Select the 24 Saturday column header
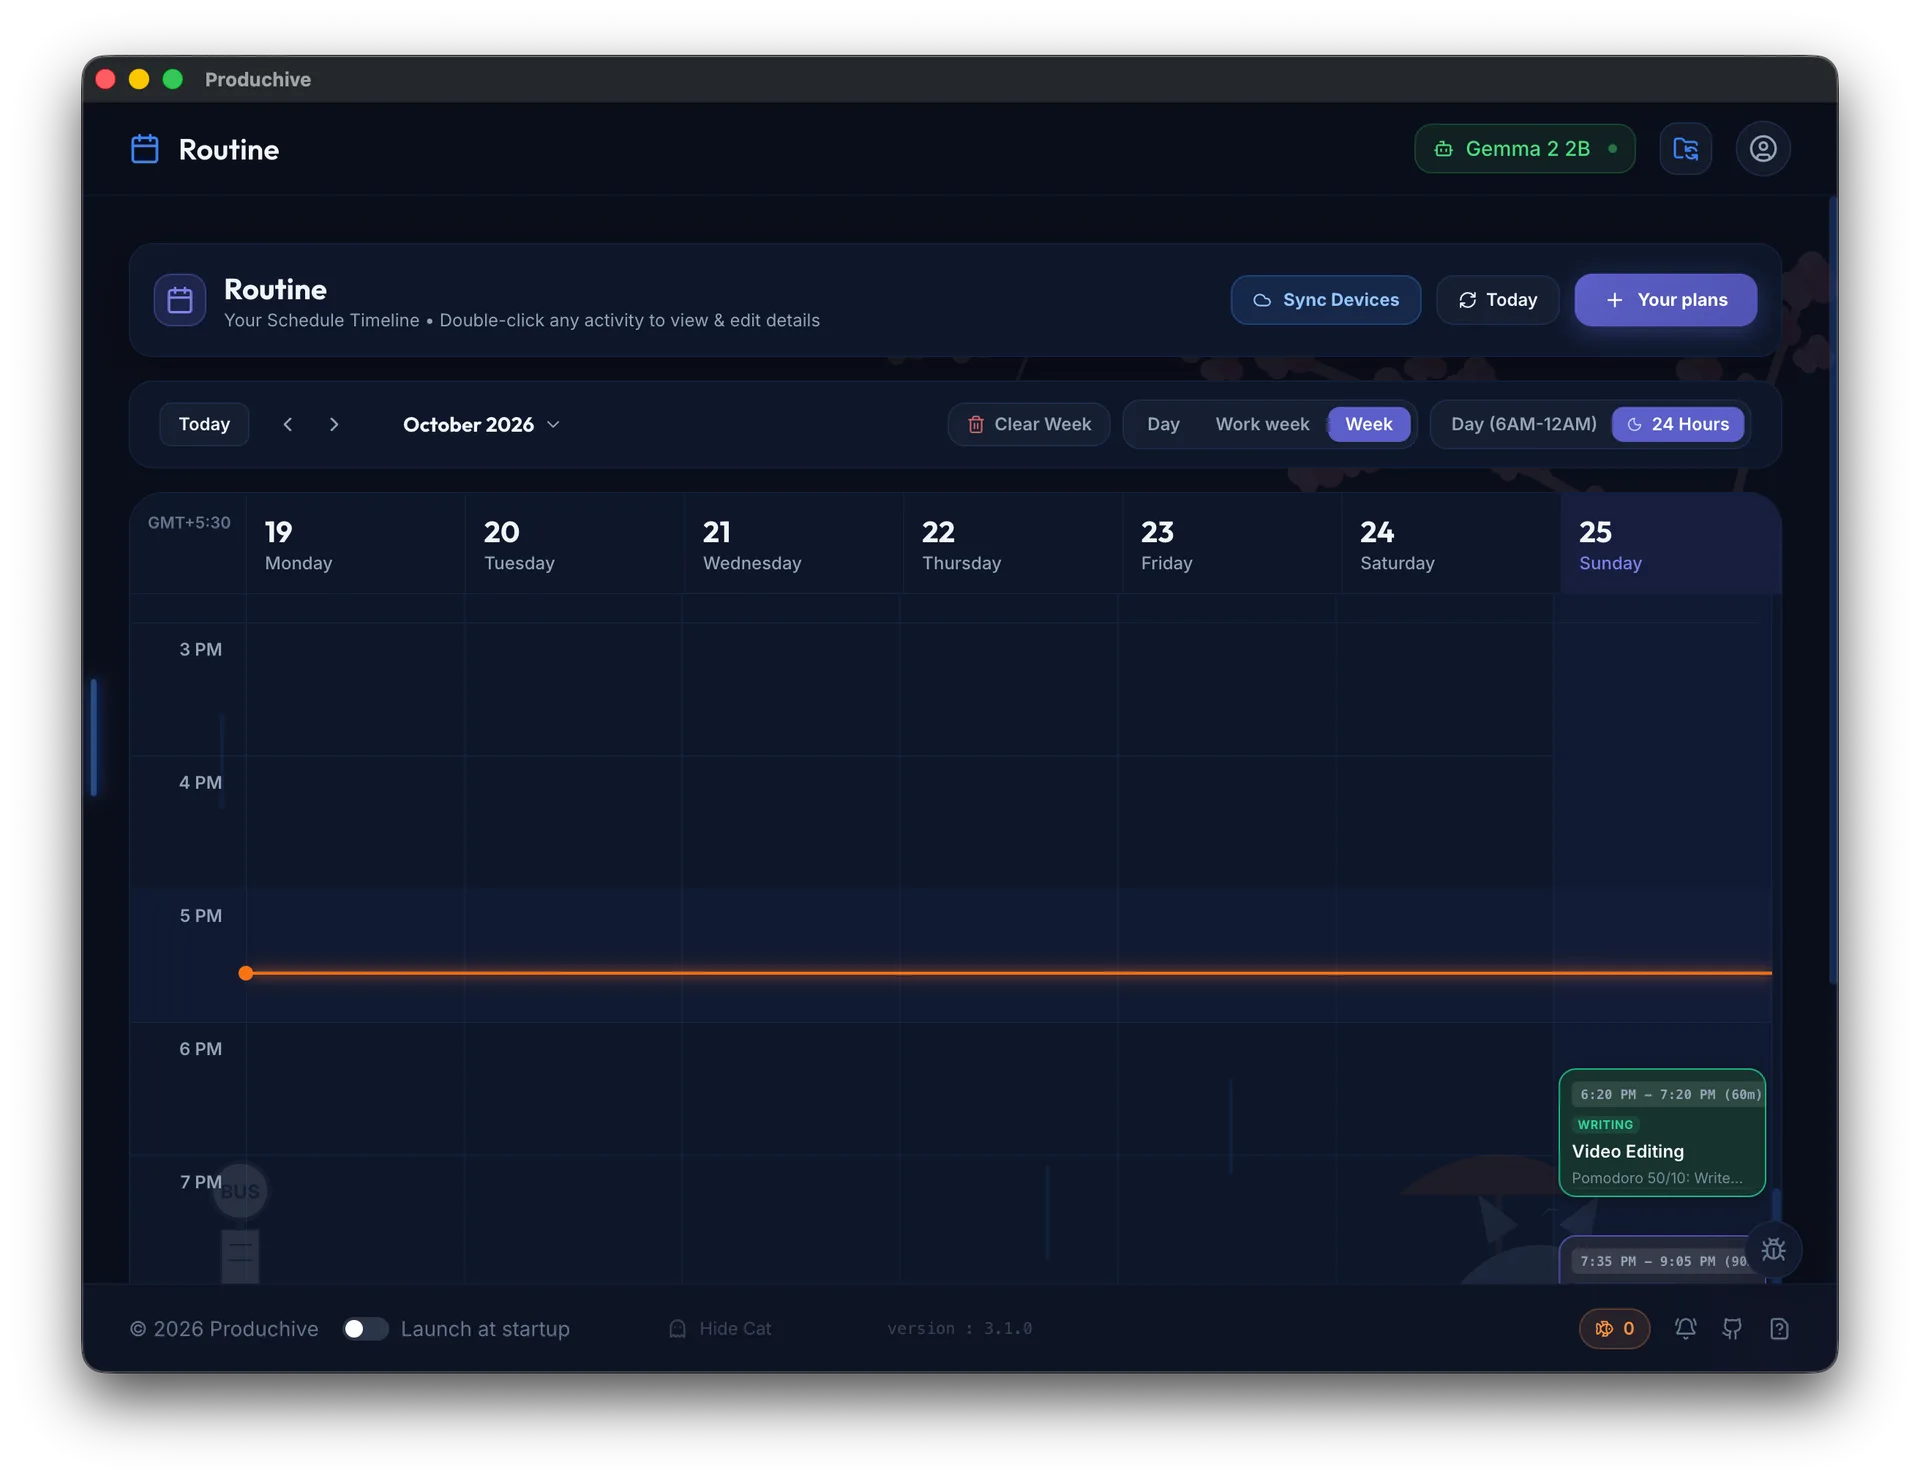 click(x=1450, y=545)
